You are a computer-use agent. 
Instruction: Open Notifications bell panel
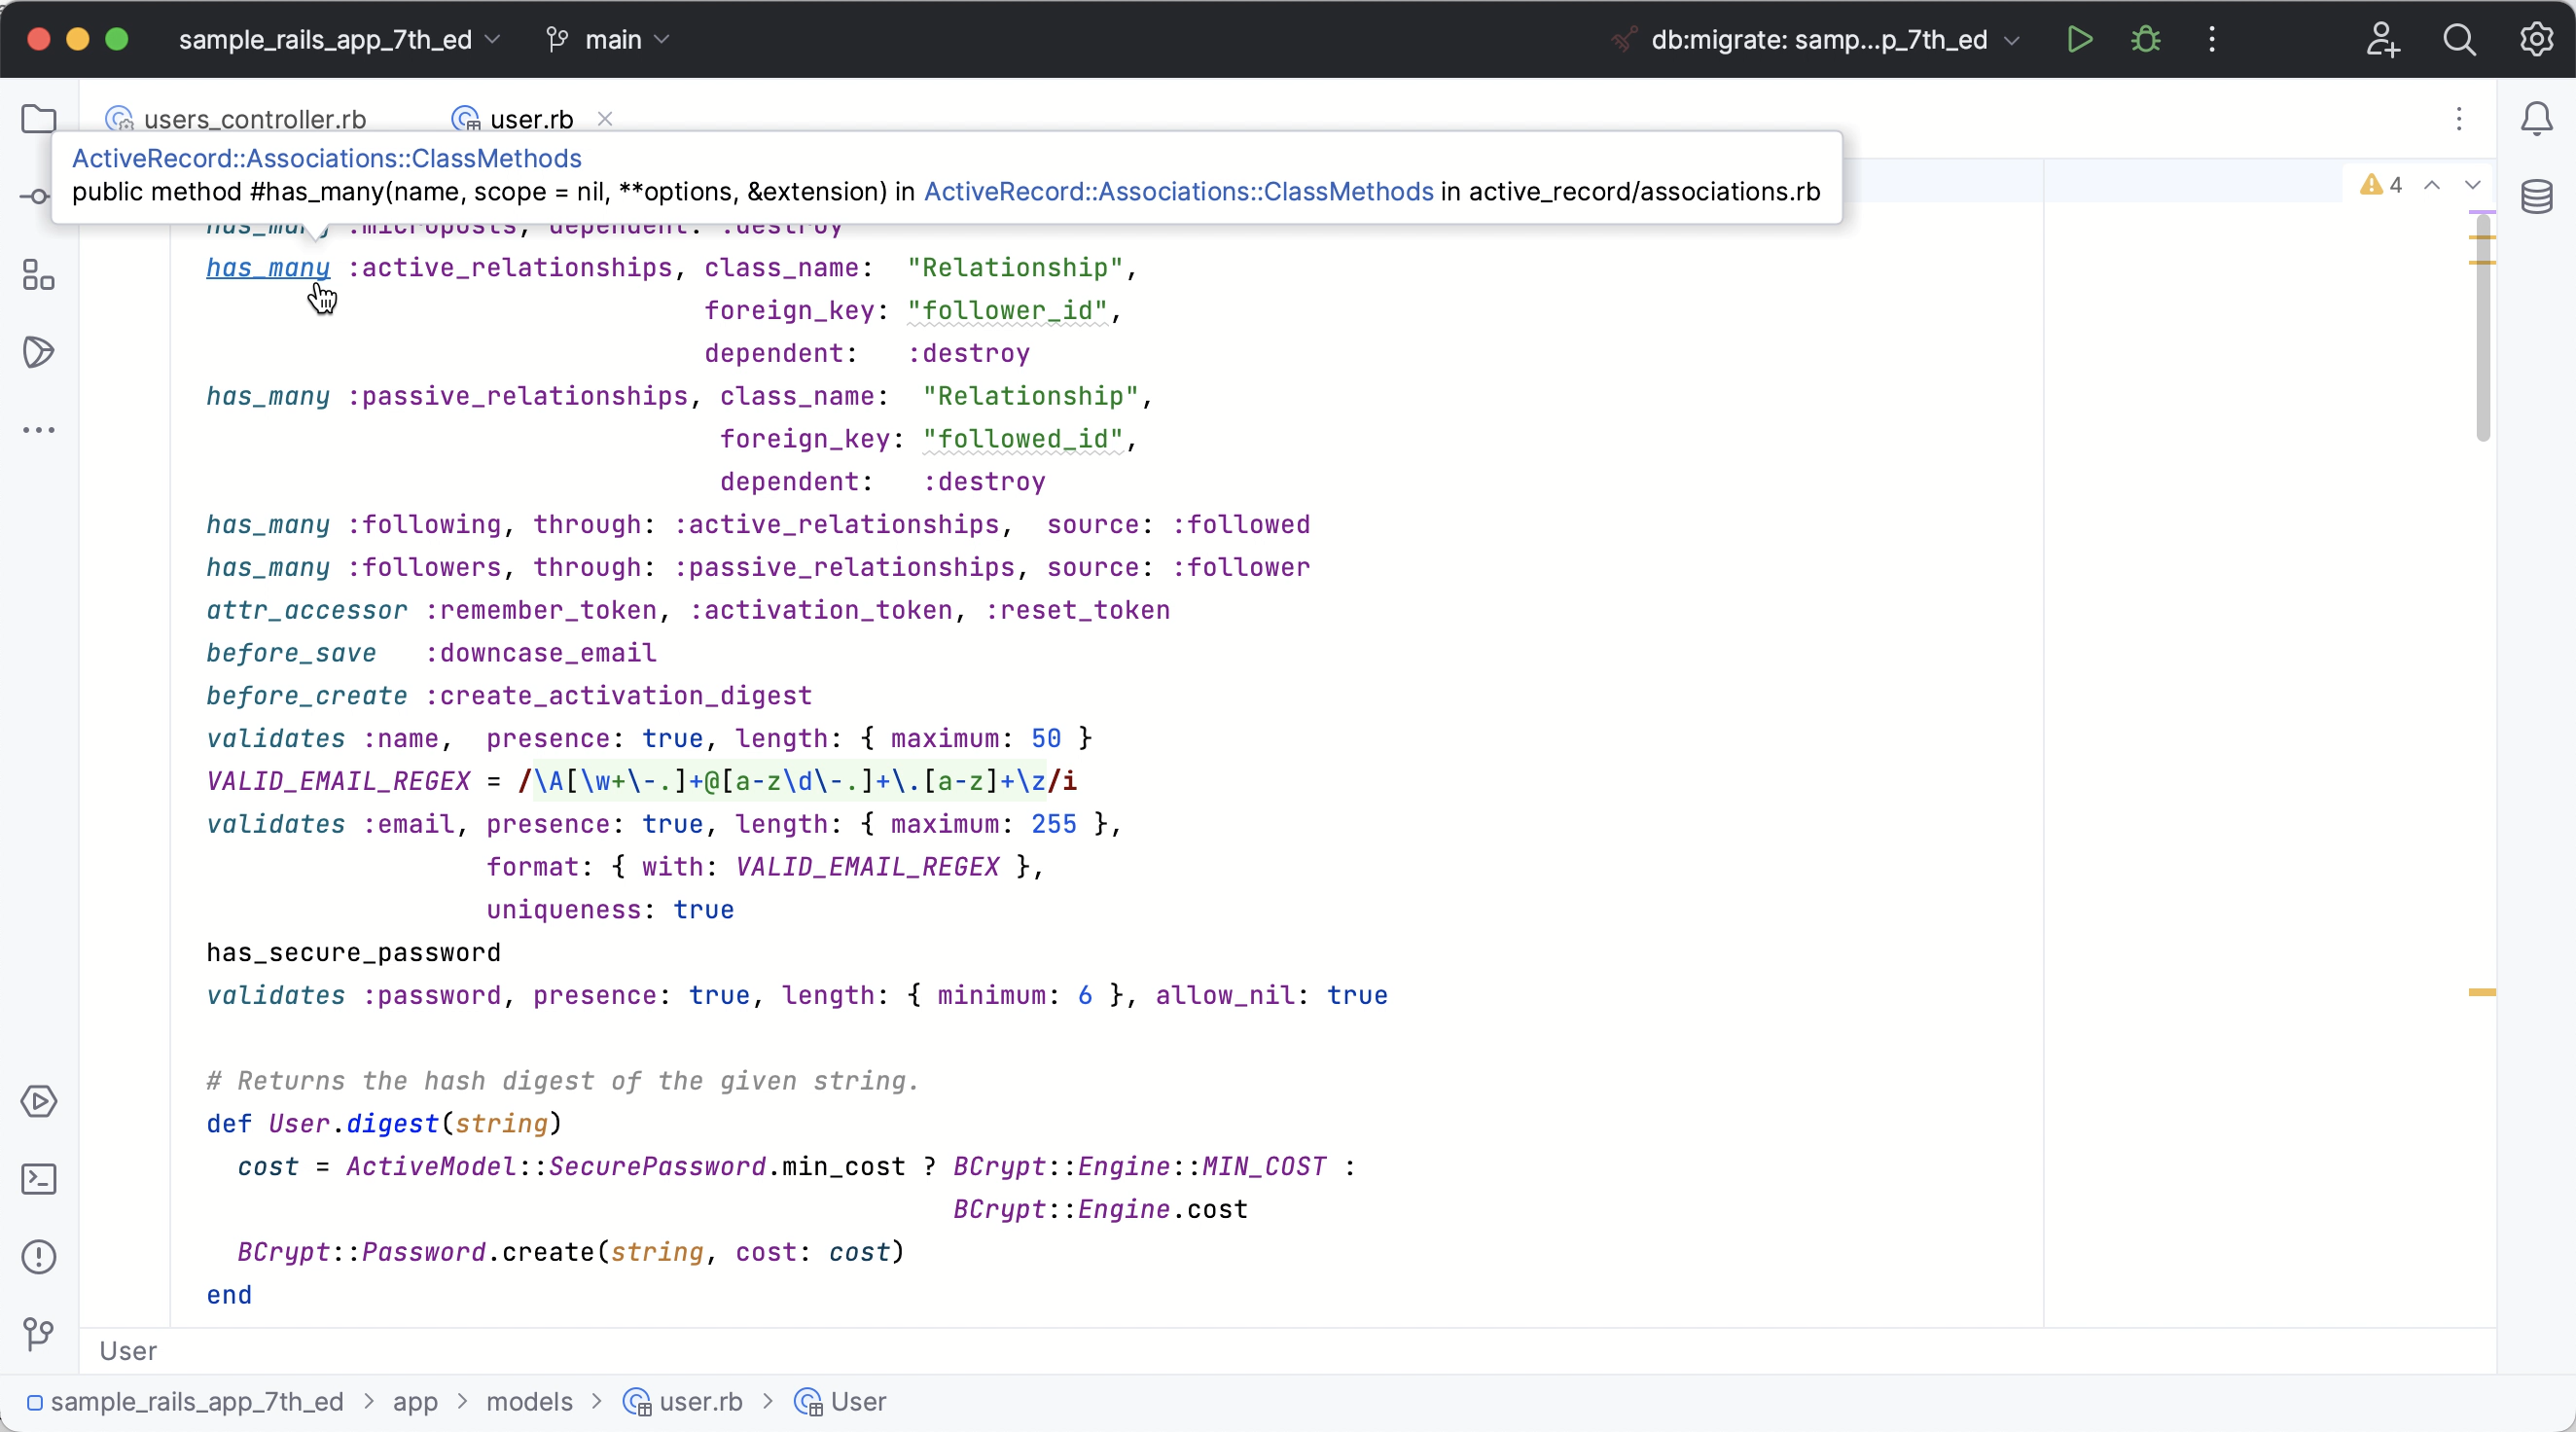tap(2536, 119)
